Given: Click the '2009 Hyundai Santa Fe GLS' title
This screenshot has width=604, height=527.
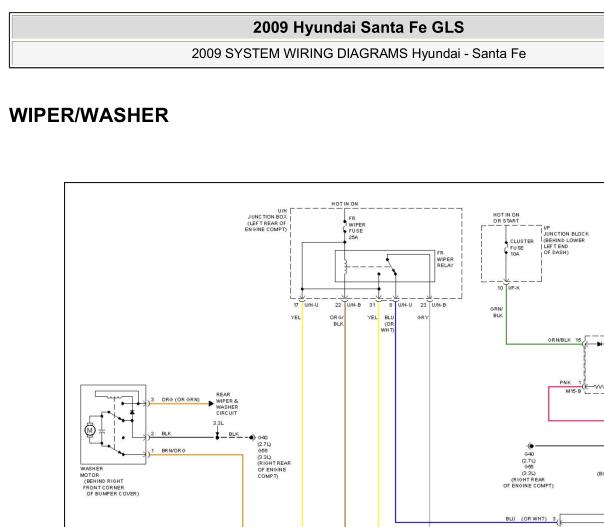Looking at the screenshot, I should [x=358, y=27].
